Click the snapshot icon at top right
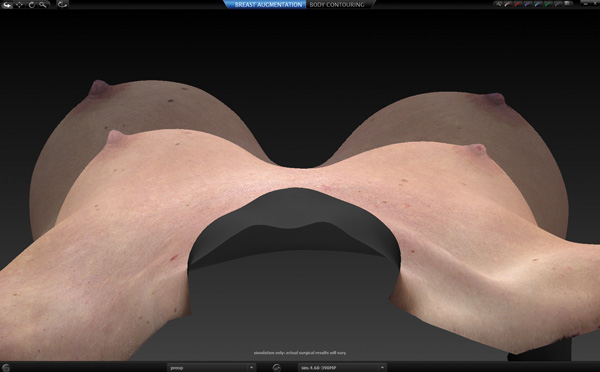The image size is (600, 372). (x=569, y=4)
